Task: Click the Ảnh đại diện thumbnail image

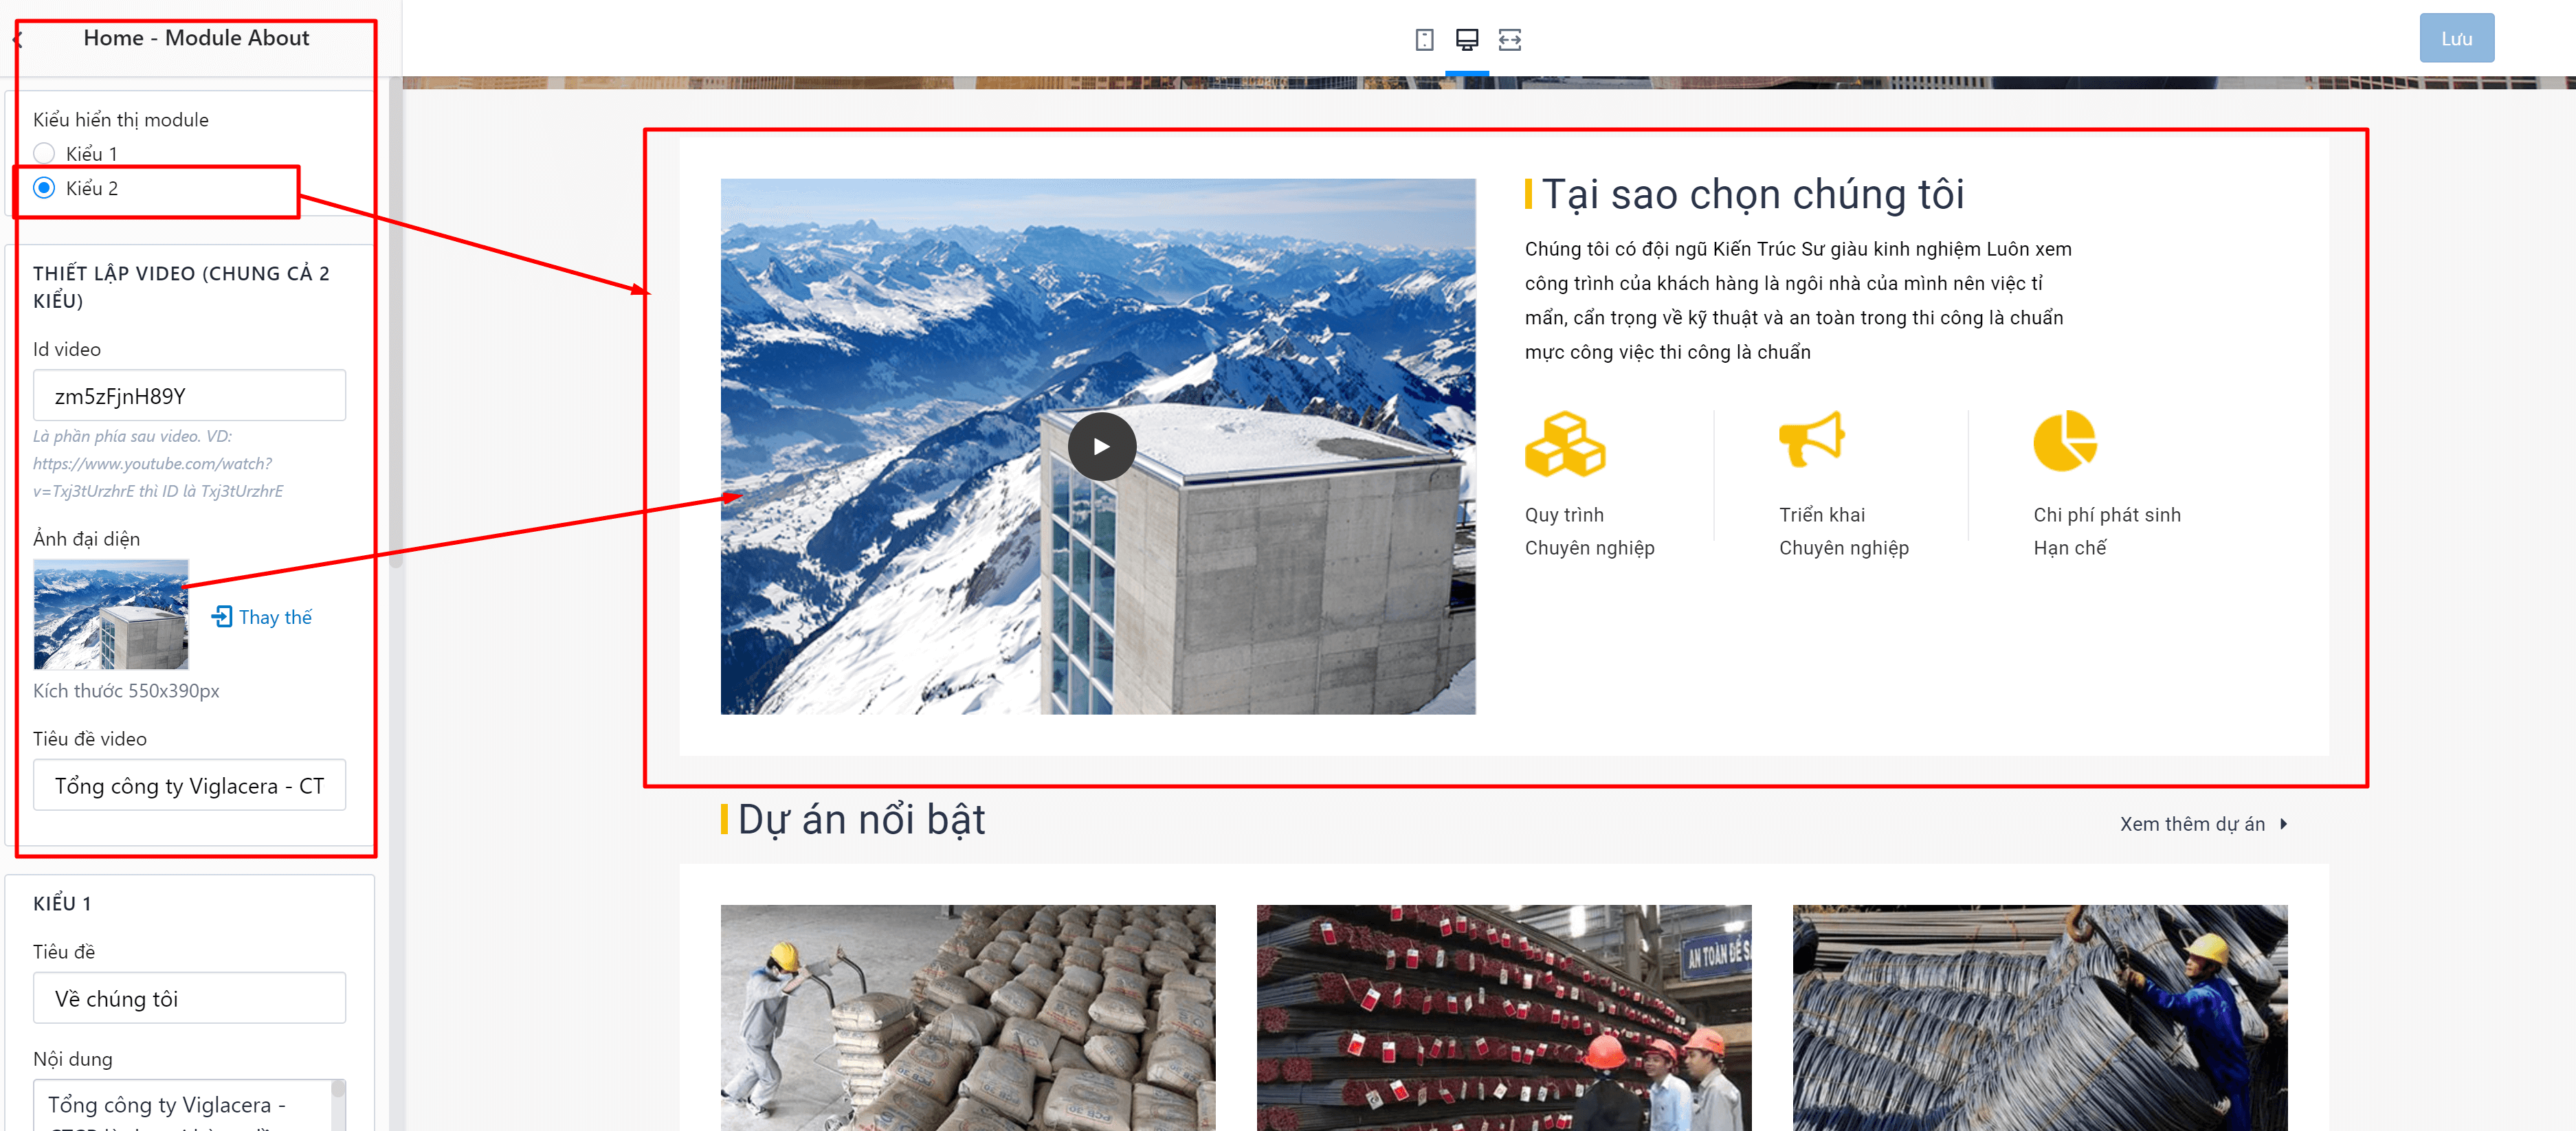Action: click(111, 615)
